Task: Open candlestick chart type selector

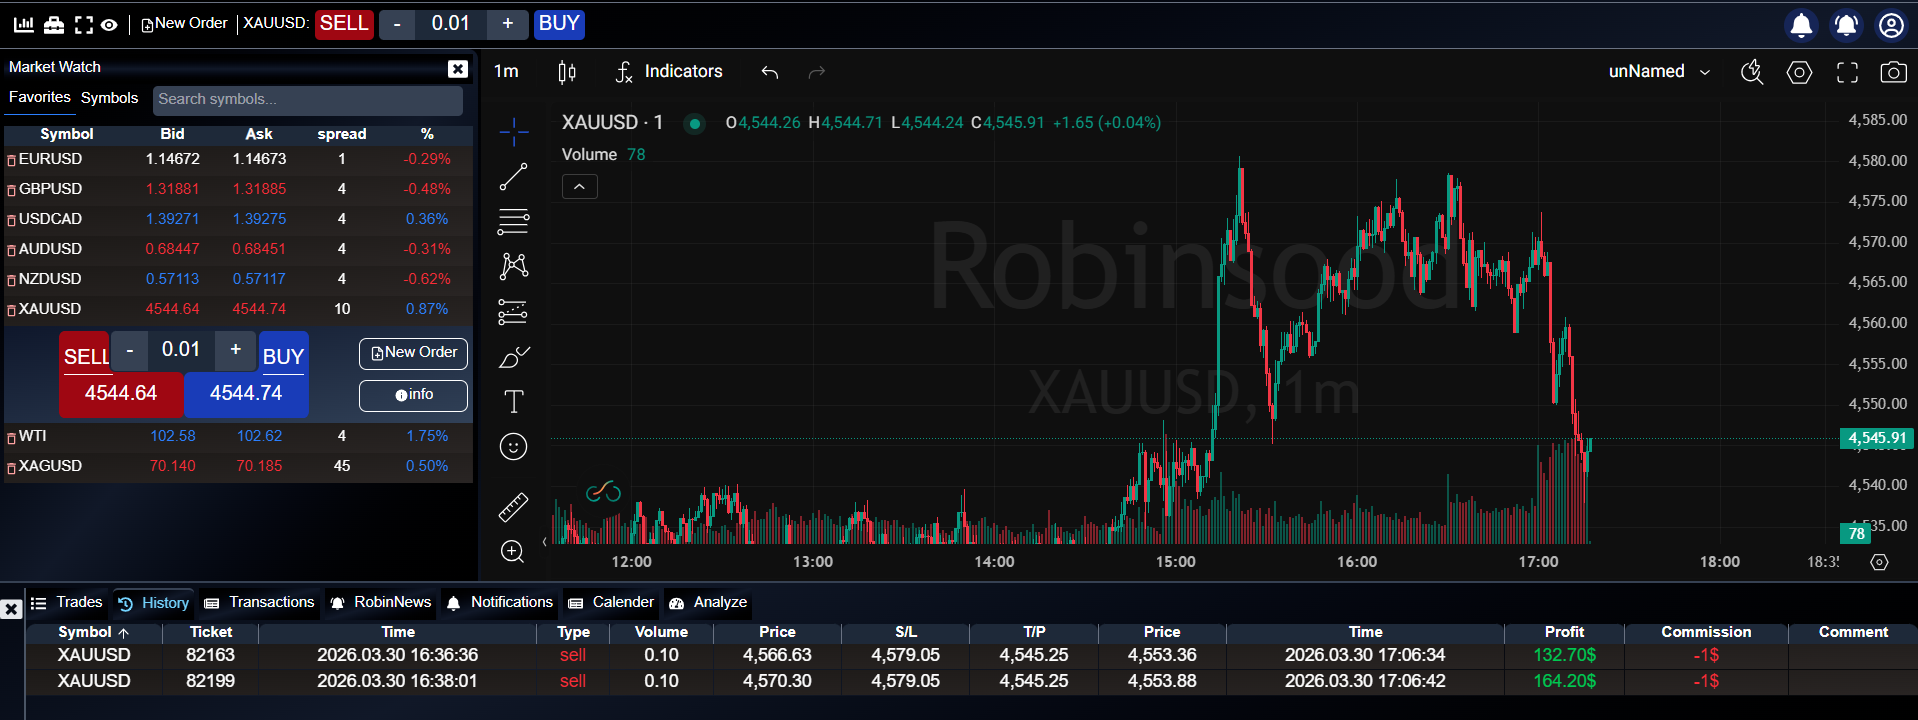Action: click(567, 72)
